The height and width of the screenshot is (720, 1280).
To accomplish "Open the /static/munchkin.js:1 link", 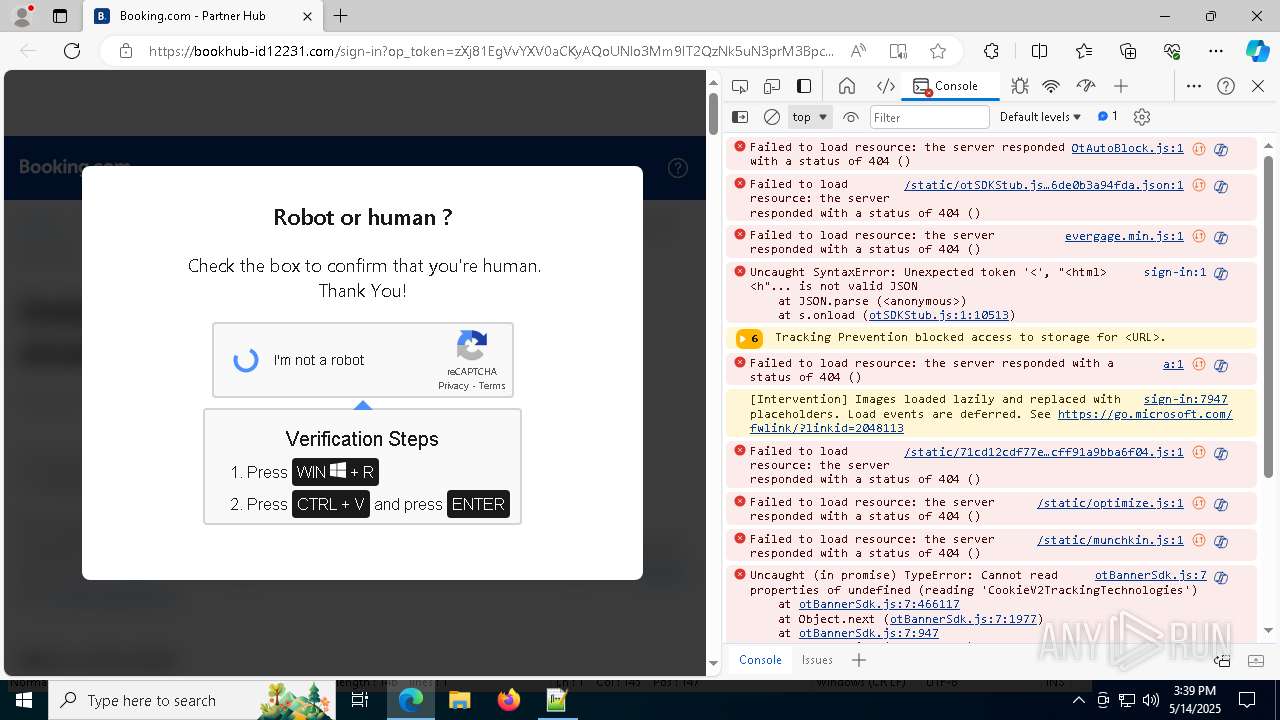I will [x=1110, y=540].
